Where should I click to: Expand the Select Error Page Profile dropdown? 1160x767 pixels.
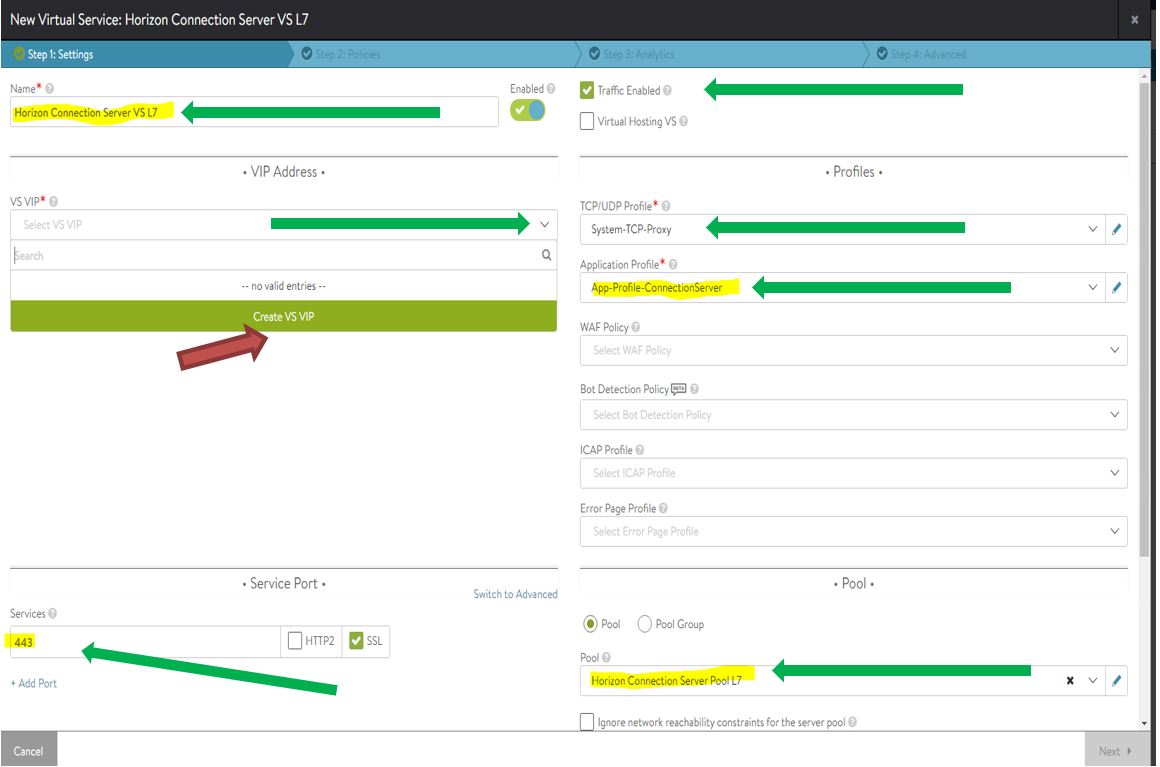coord(1115,532)
